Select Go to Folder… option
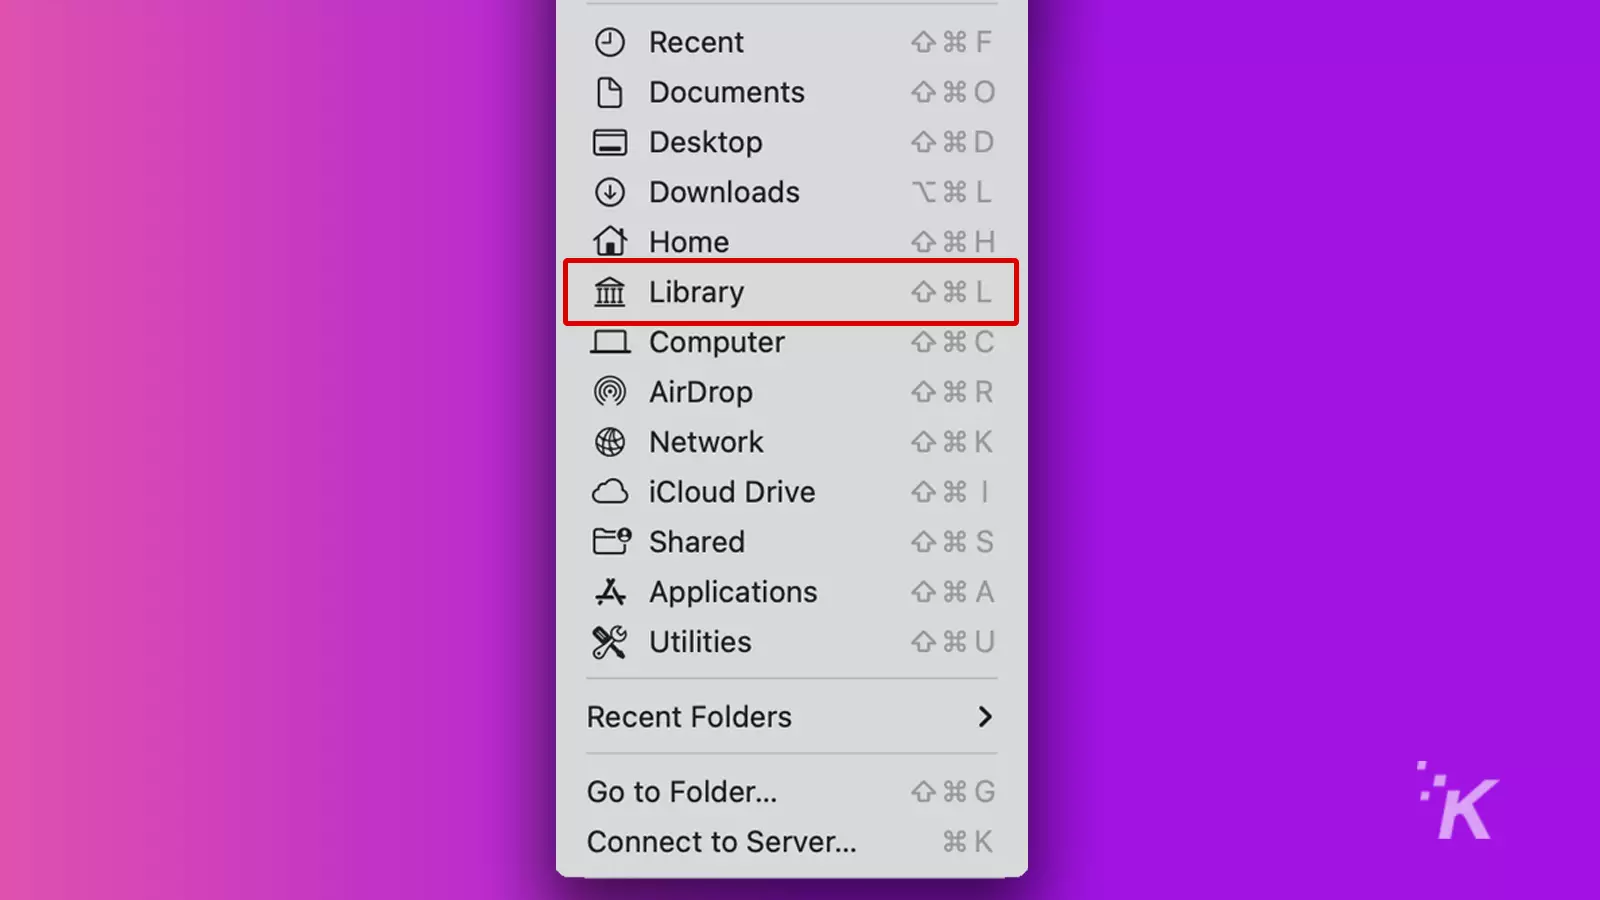This screenshot has width=1600, height=900. pyautogui.click(x=792, y=792)
